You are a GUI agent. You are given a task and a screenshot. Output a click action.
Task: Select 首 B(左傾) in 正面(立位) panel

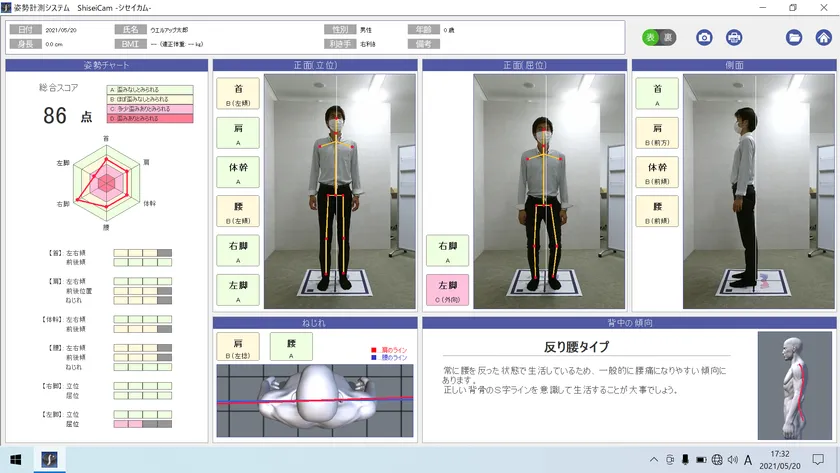click(238, 94)
